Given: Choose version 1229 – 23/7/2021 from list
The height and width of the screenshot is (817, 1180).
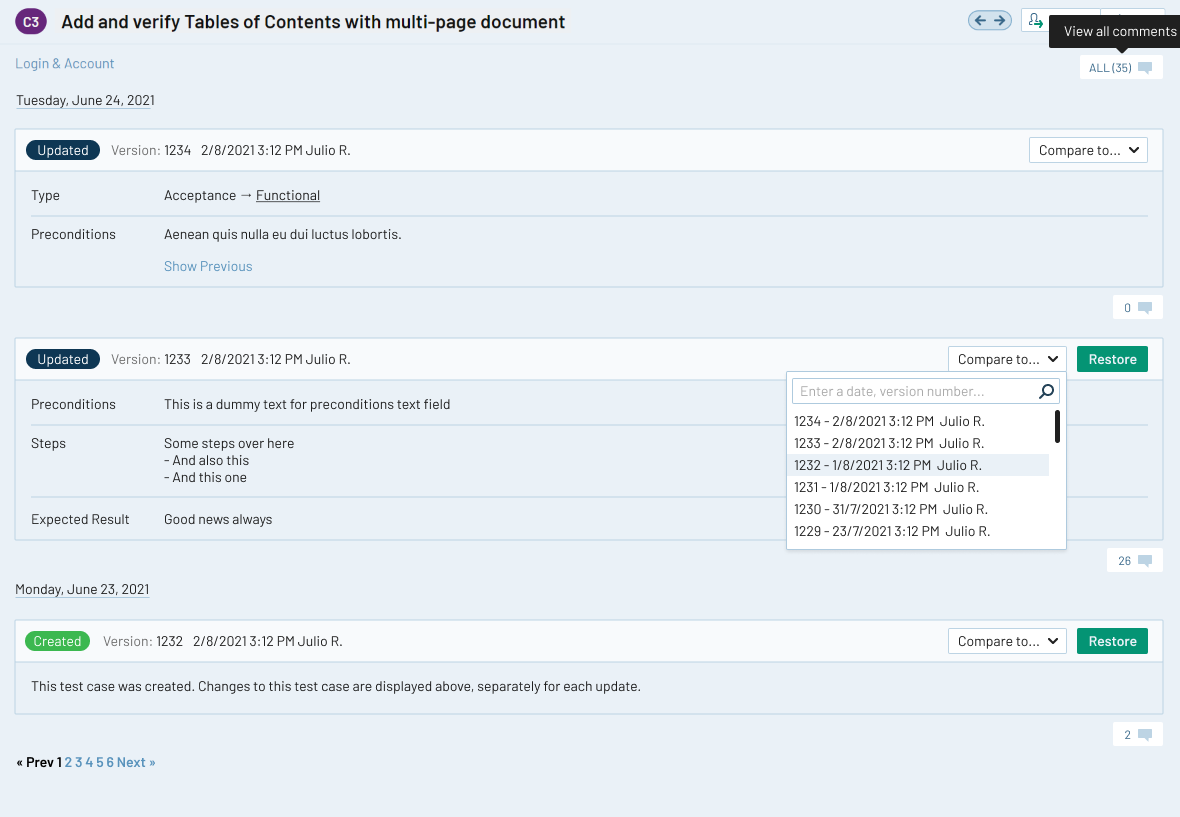Looking at the screenshot, I should (891, 531).
